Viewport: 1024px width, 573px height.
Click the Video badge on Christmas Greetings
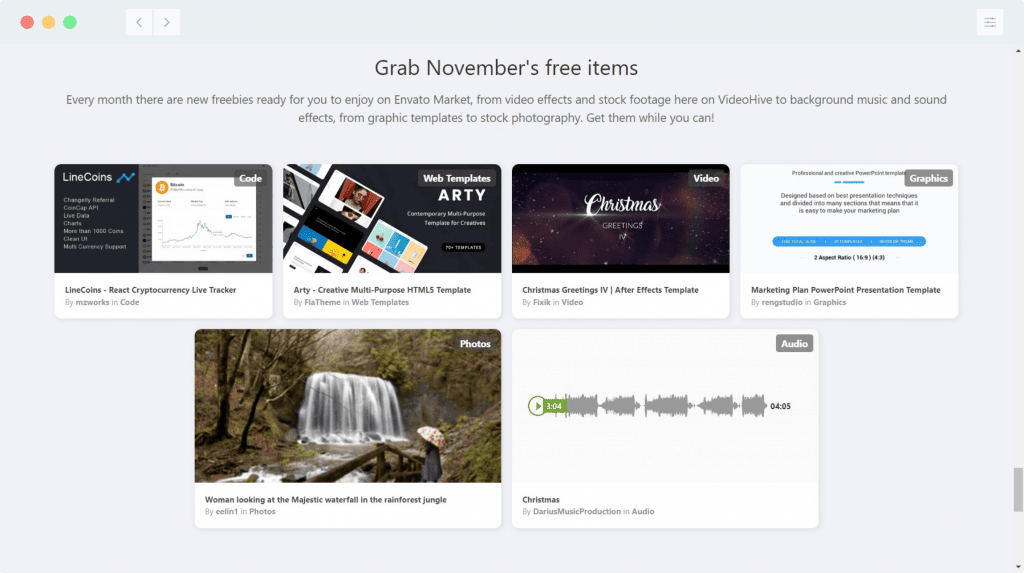pos(706,178)
